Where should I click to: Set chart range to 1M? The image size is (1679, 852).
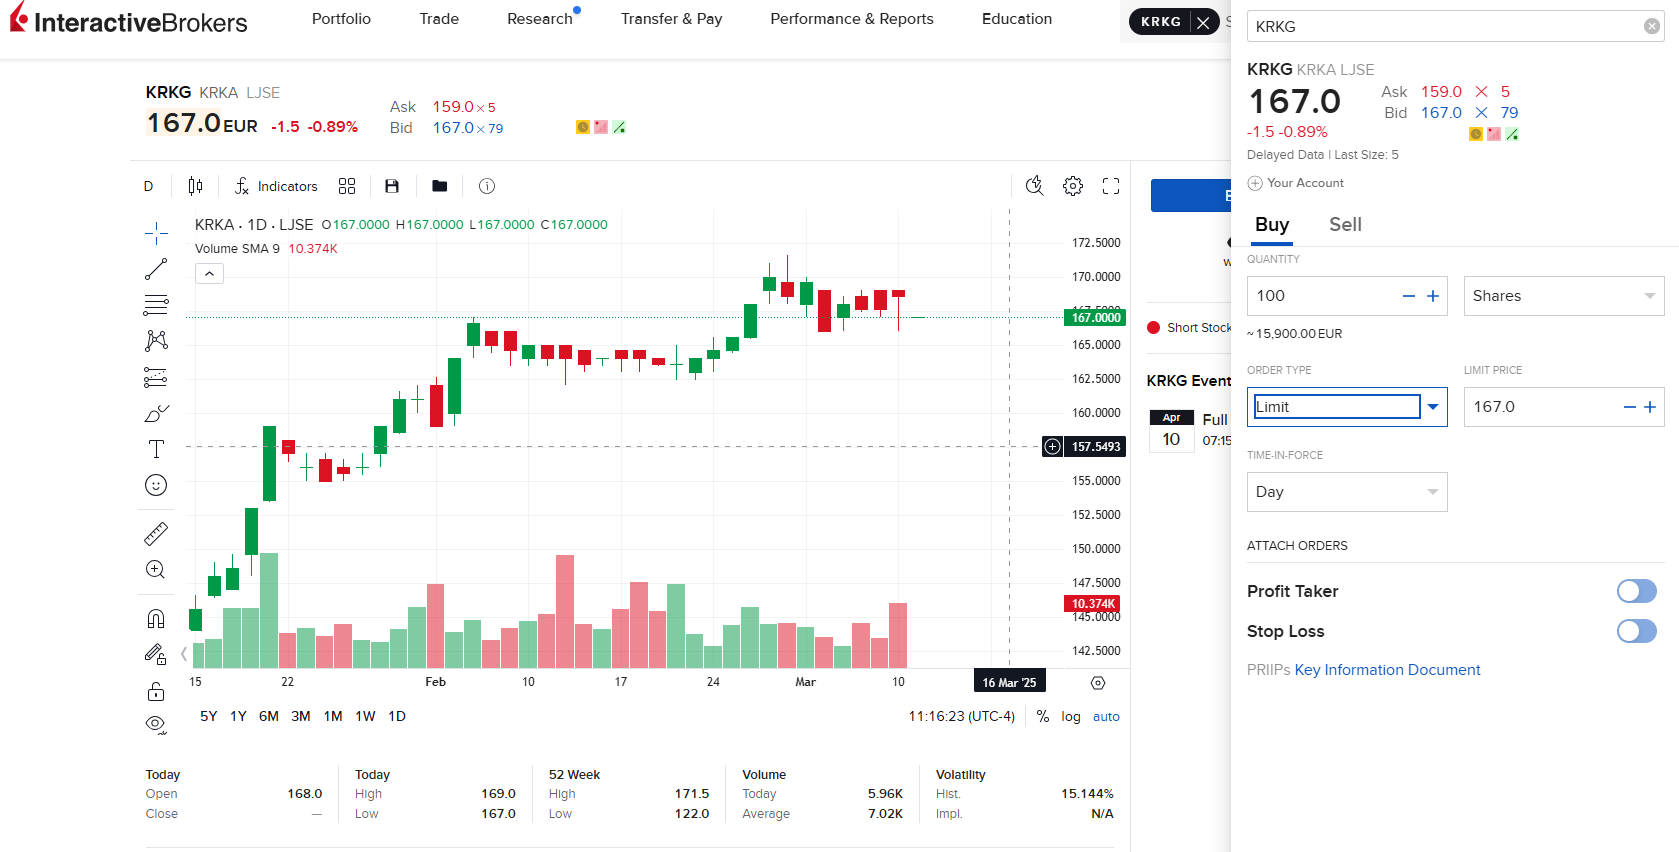[x=333, y=716]
